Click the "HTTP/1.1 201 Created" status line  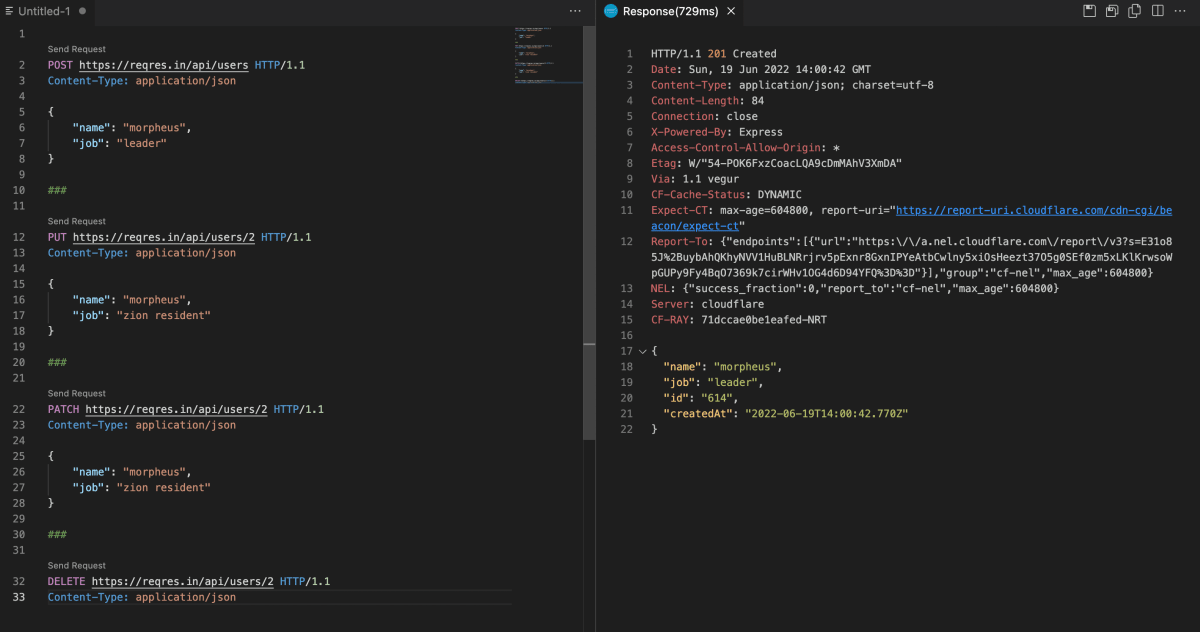713,54
